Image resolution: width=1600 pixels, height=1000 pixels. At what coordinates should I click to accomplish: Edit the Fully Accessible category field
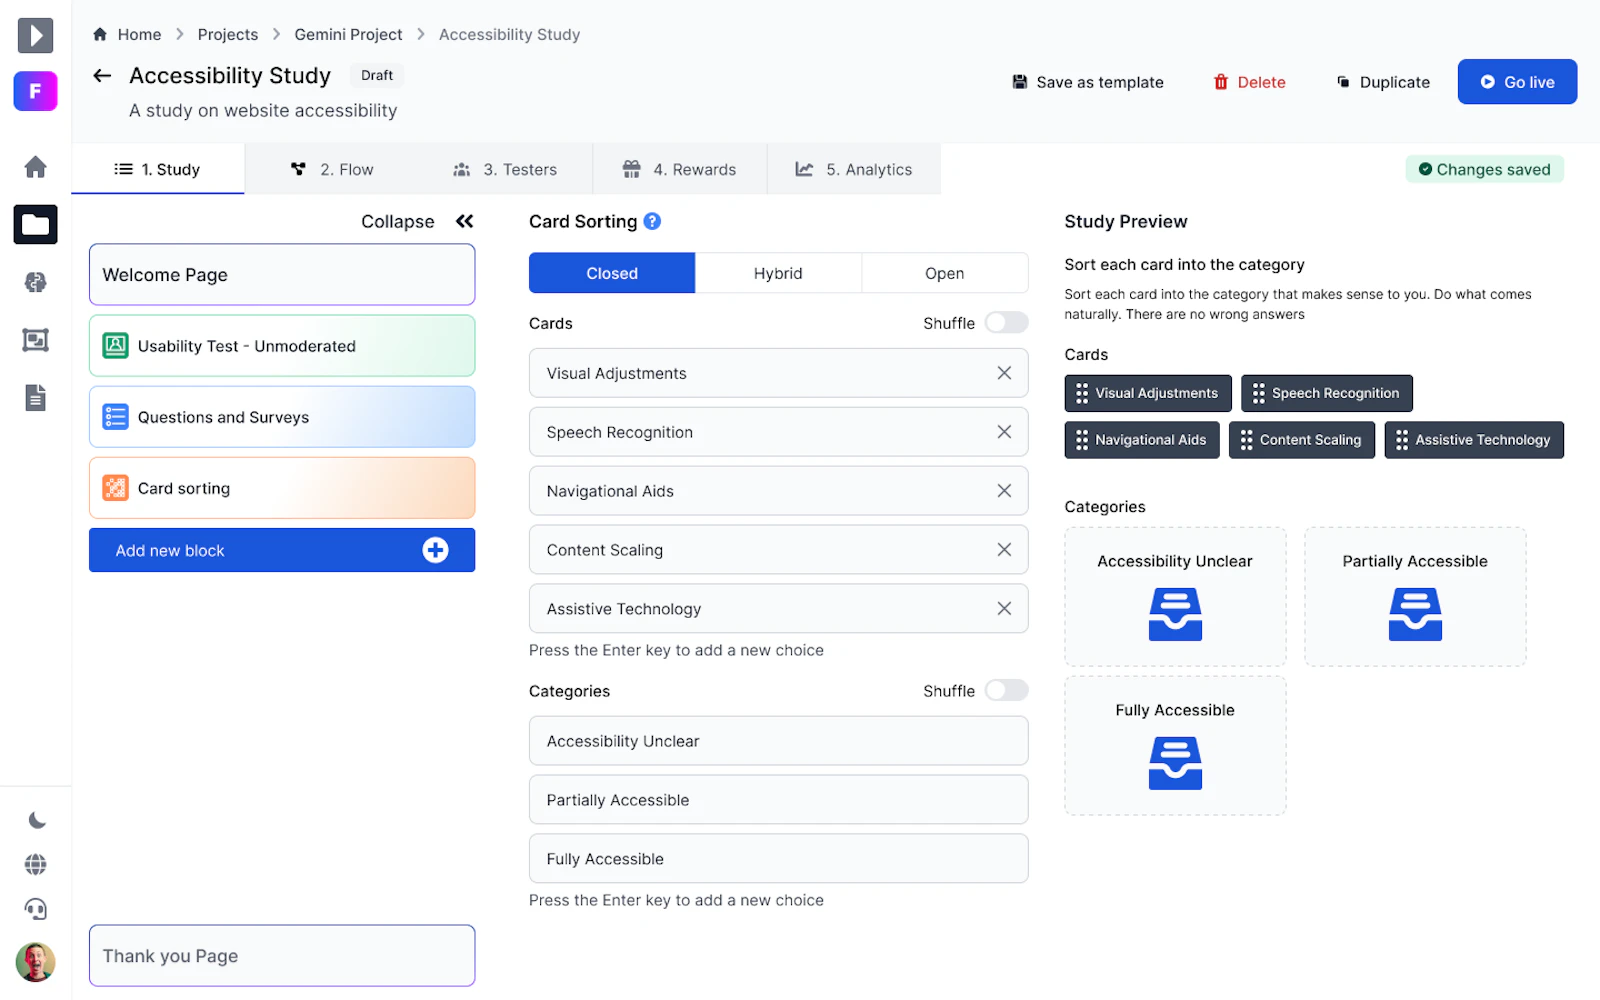point(778,859)
